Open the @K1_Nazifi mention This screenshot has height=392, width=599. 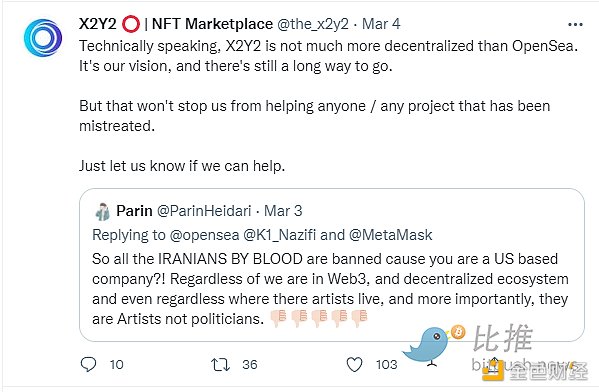click(x=279, y=235)
